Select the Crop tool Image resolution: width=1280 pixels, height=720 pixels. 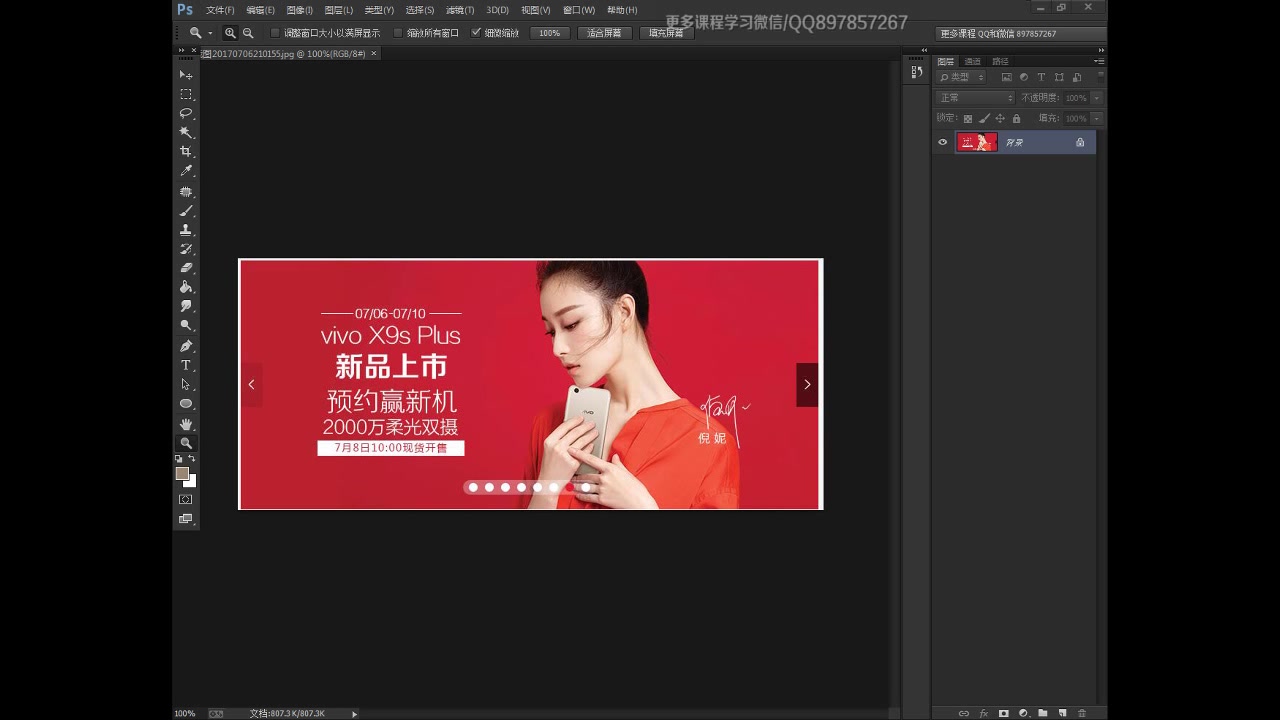click(186, 152)
